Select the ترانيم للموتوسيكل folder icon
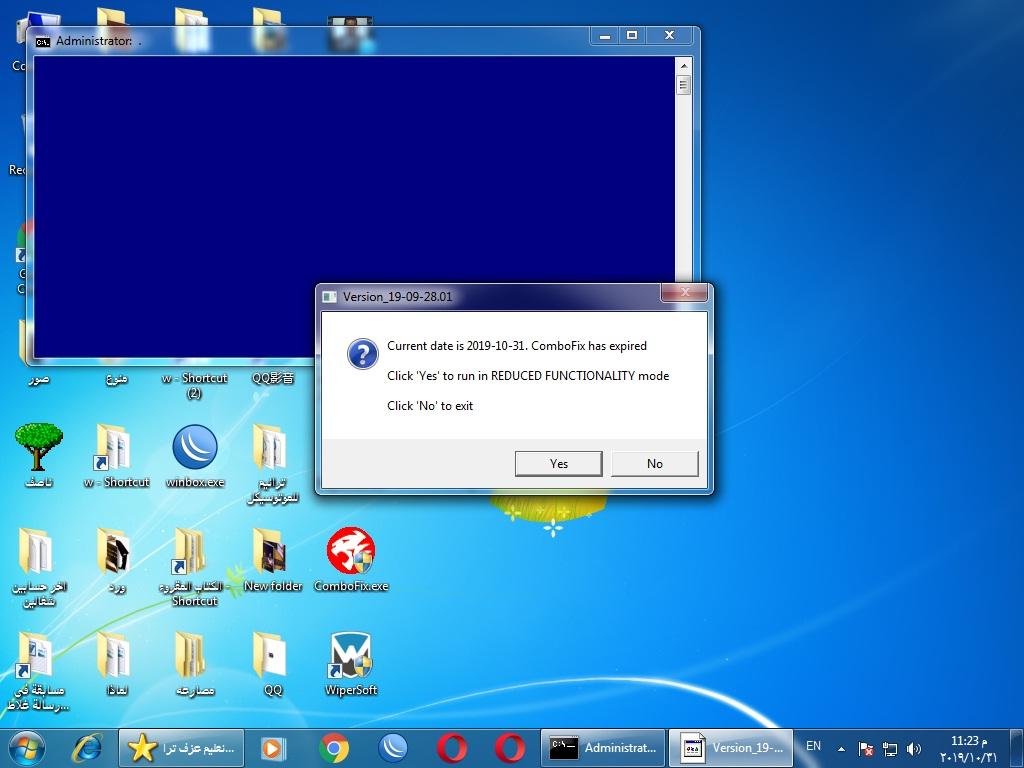 pyautogui.click(x=273, y=464)
